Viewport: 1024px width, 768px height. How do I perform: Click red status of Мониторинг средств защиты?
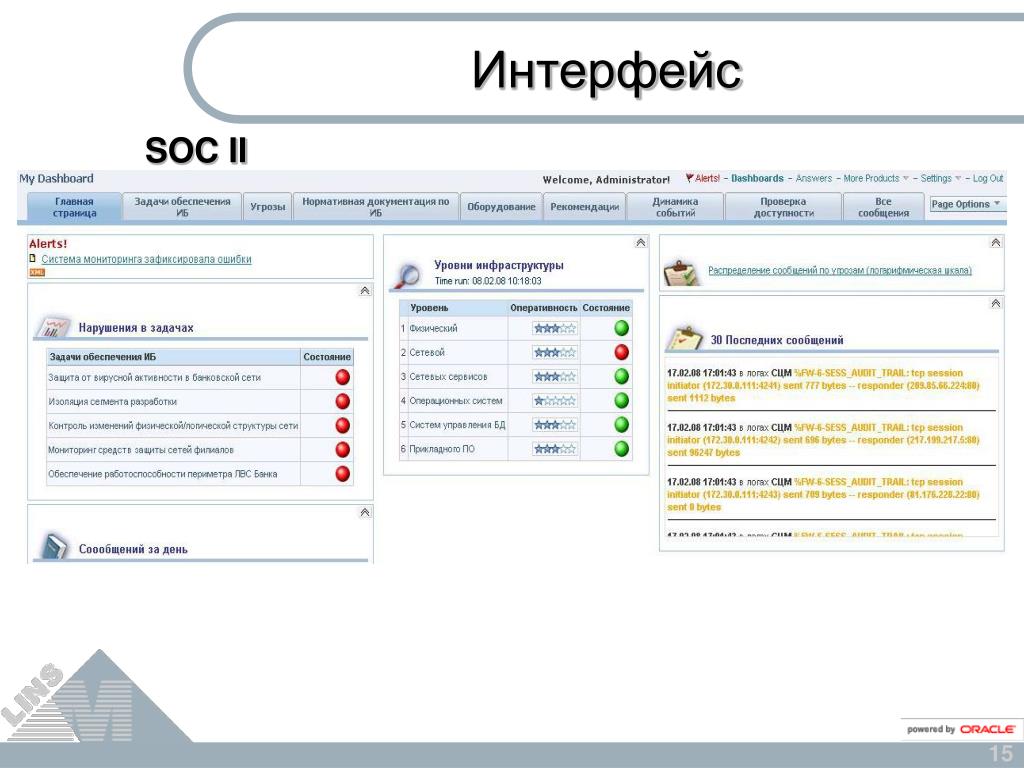[x=342, y=449]
